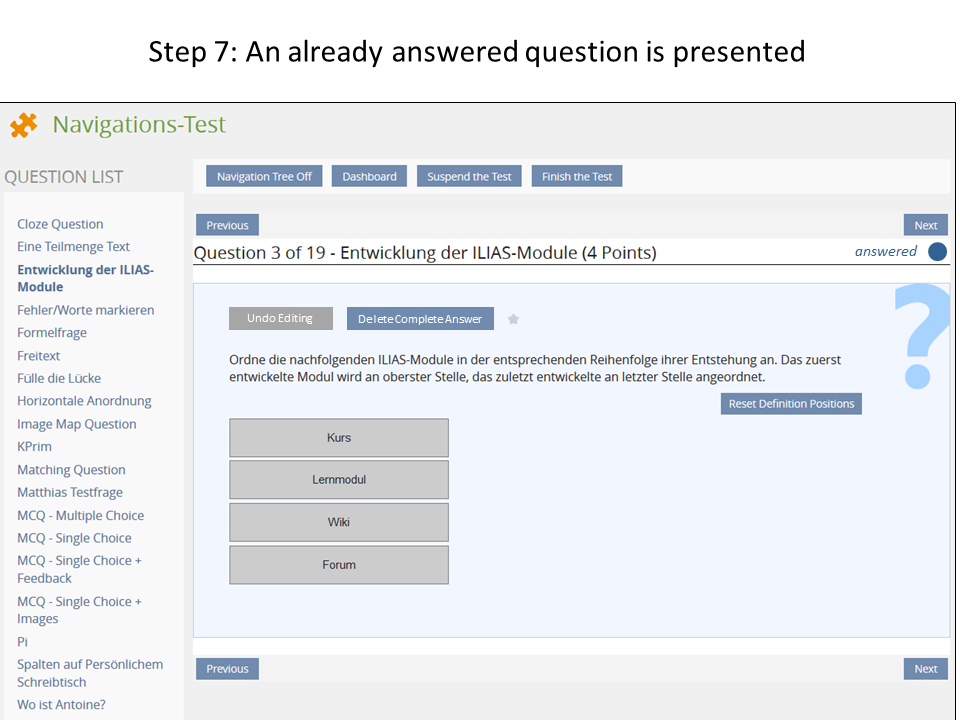Click Delete Complete Answer button

(x=420, y=319)
